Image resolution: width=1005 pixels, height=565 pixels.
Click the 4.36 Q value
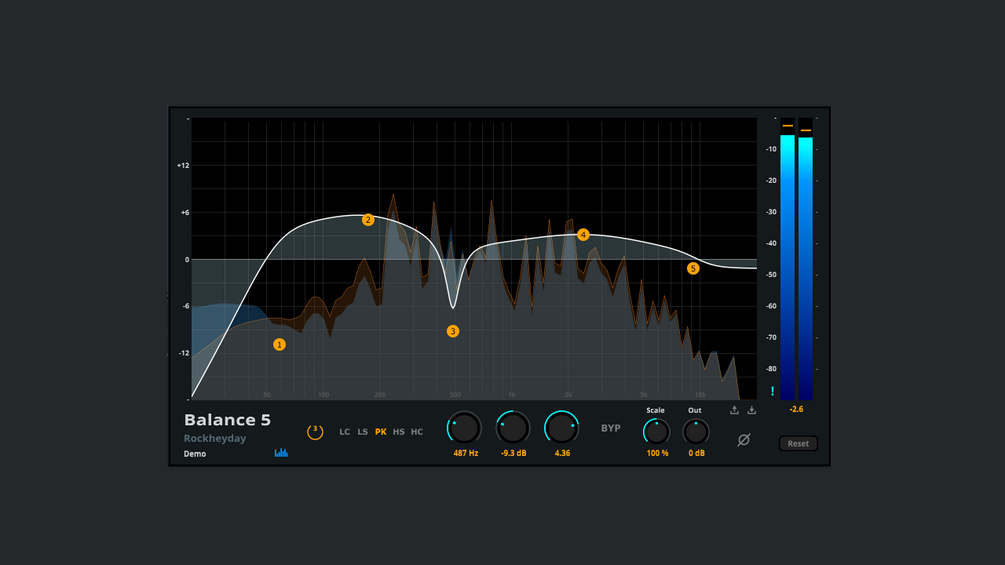(562, 453)
